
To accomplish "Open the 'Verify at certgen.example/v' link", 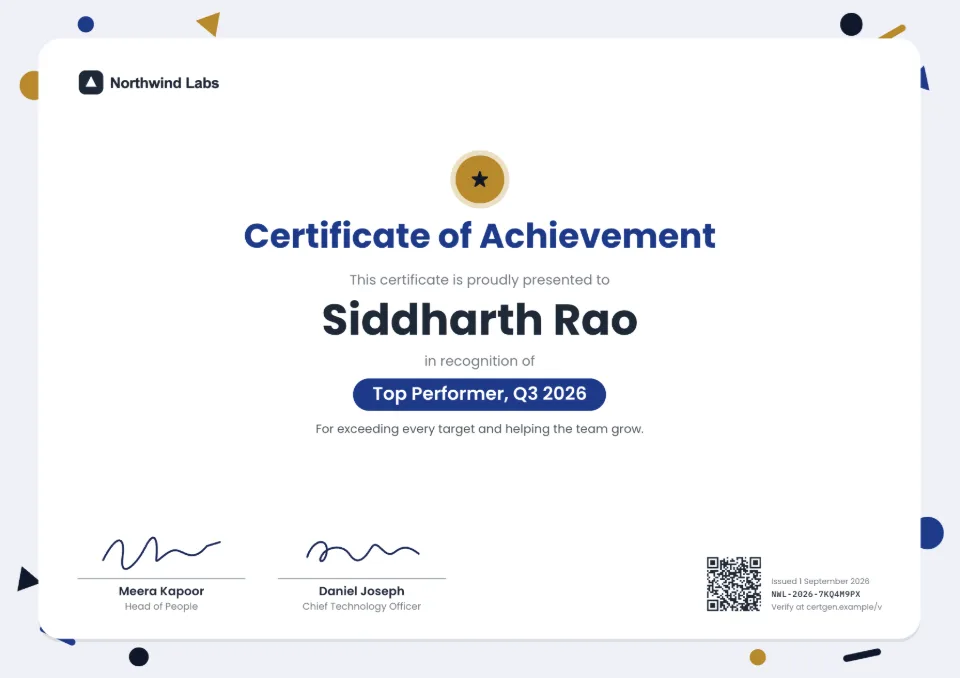I will tap(826, 607).
